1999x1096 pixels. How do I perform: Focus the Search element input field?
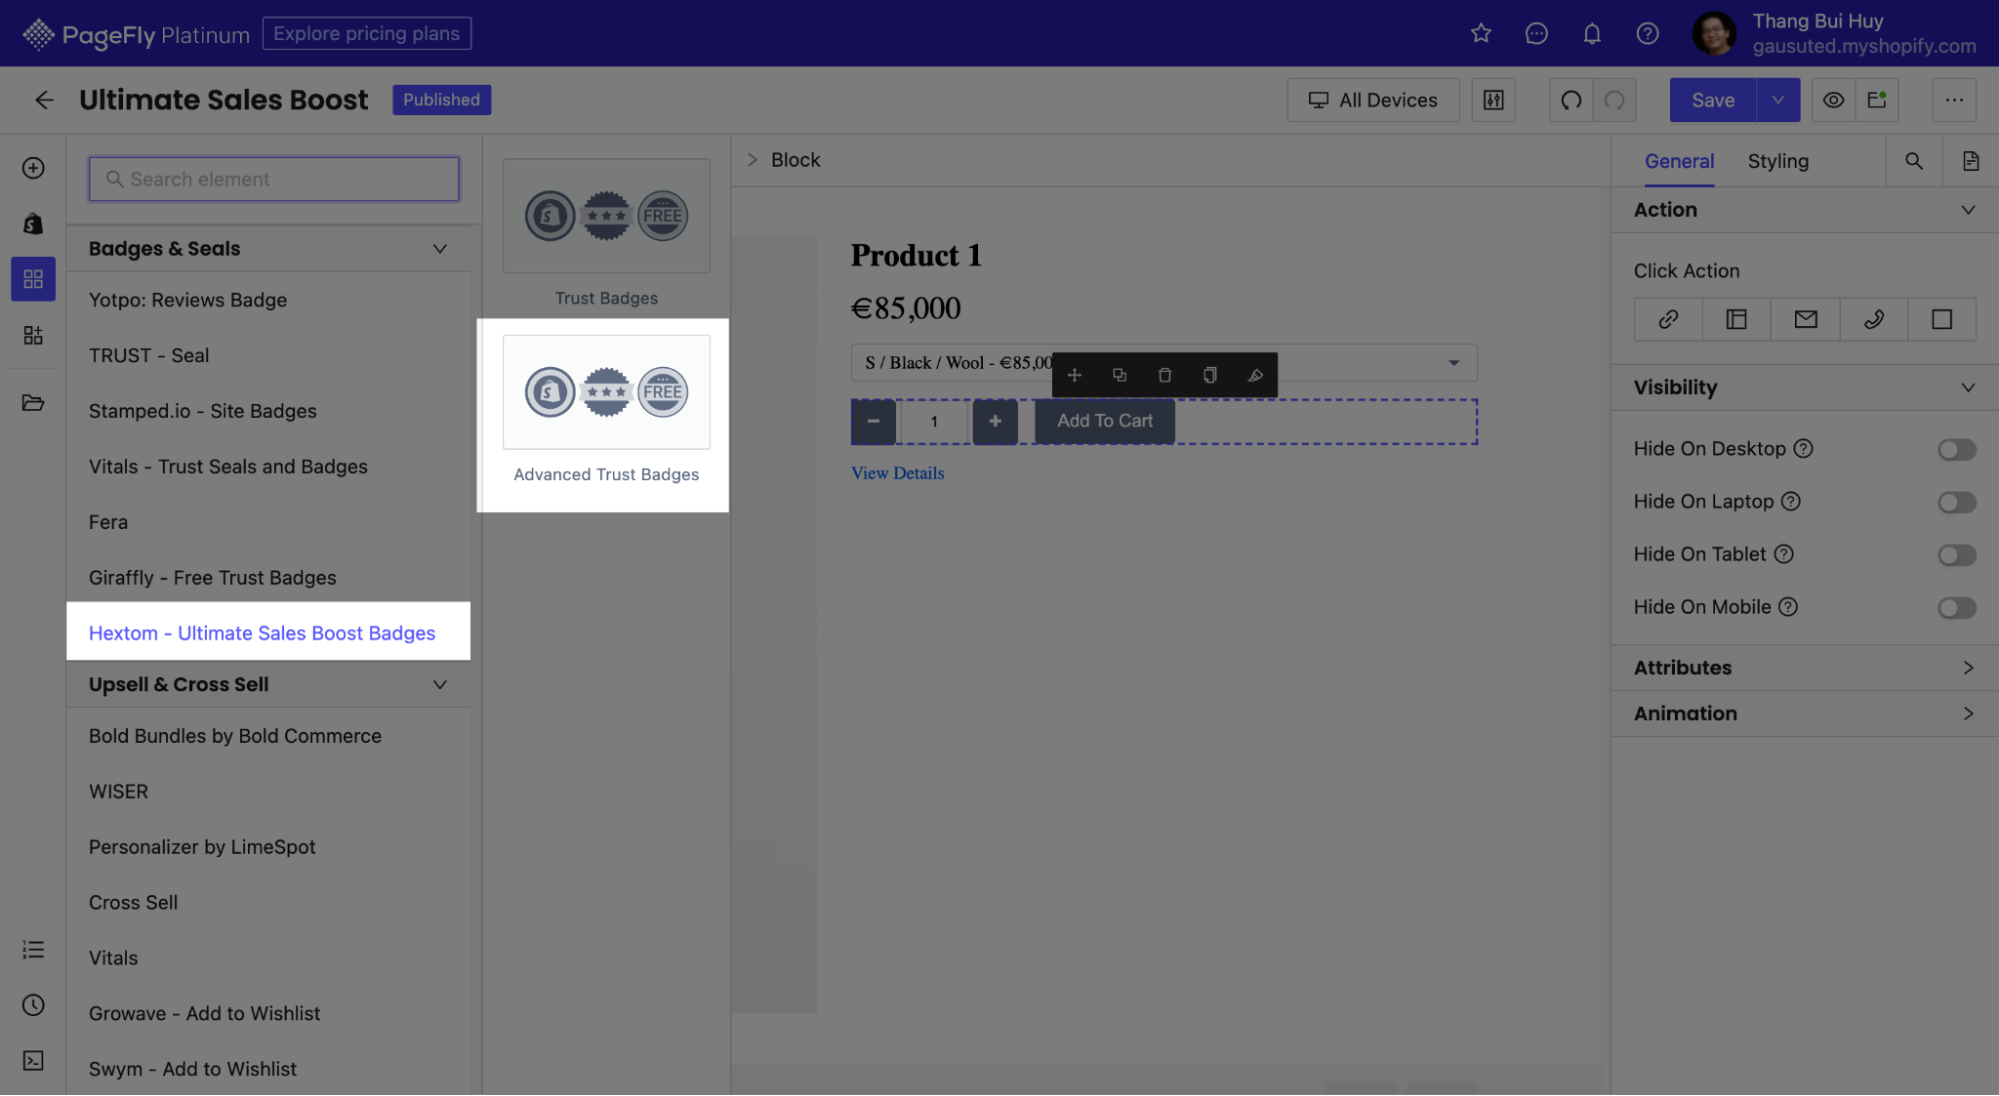pos(274,179)
